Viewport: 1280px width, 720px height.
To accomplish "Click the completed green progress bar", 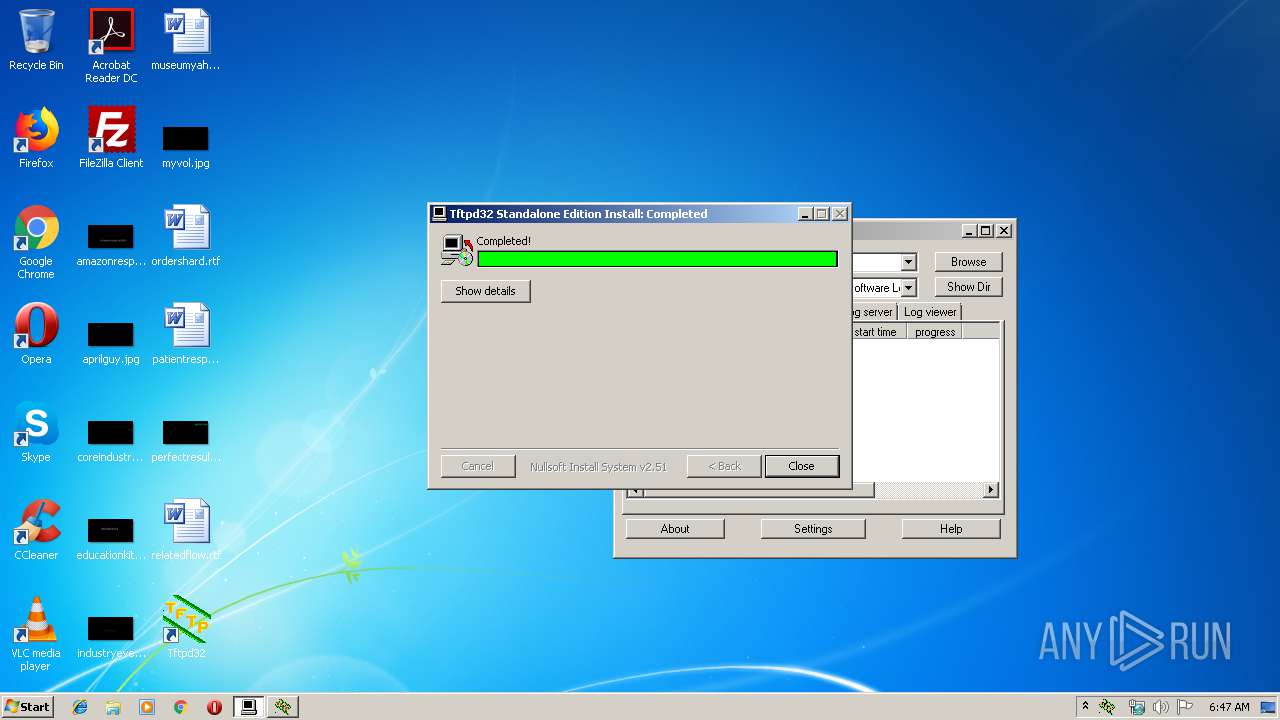I will 657,259.
